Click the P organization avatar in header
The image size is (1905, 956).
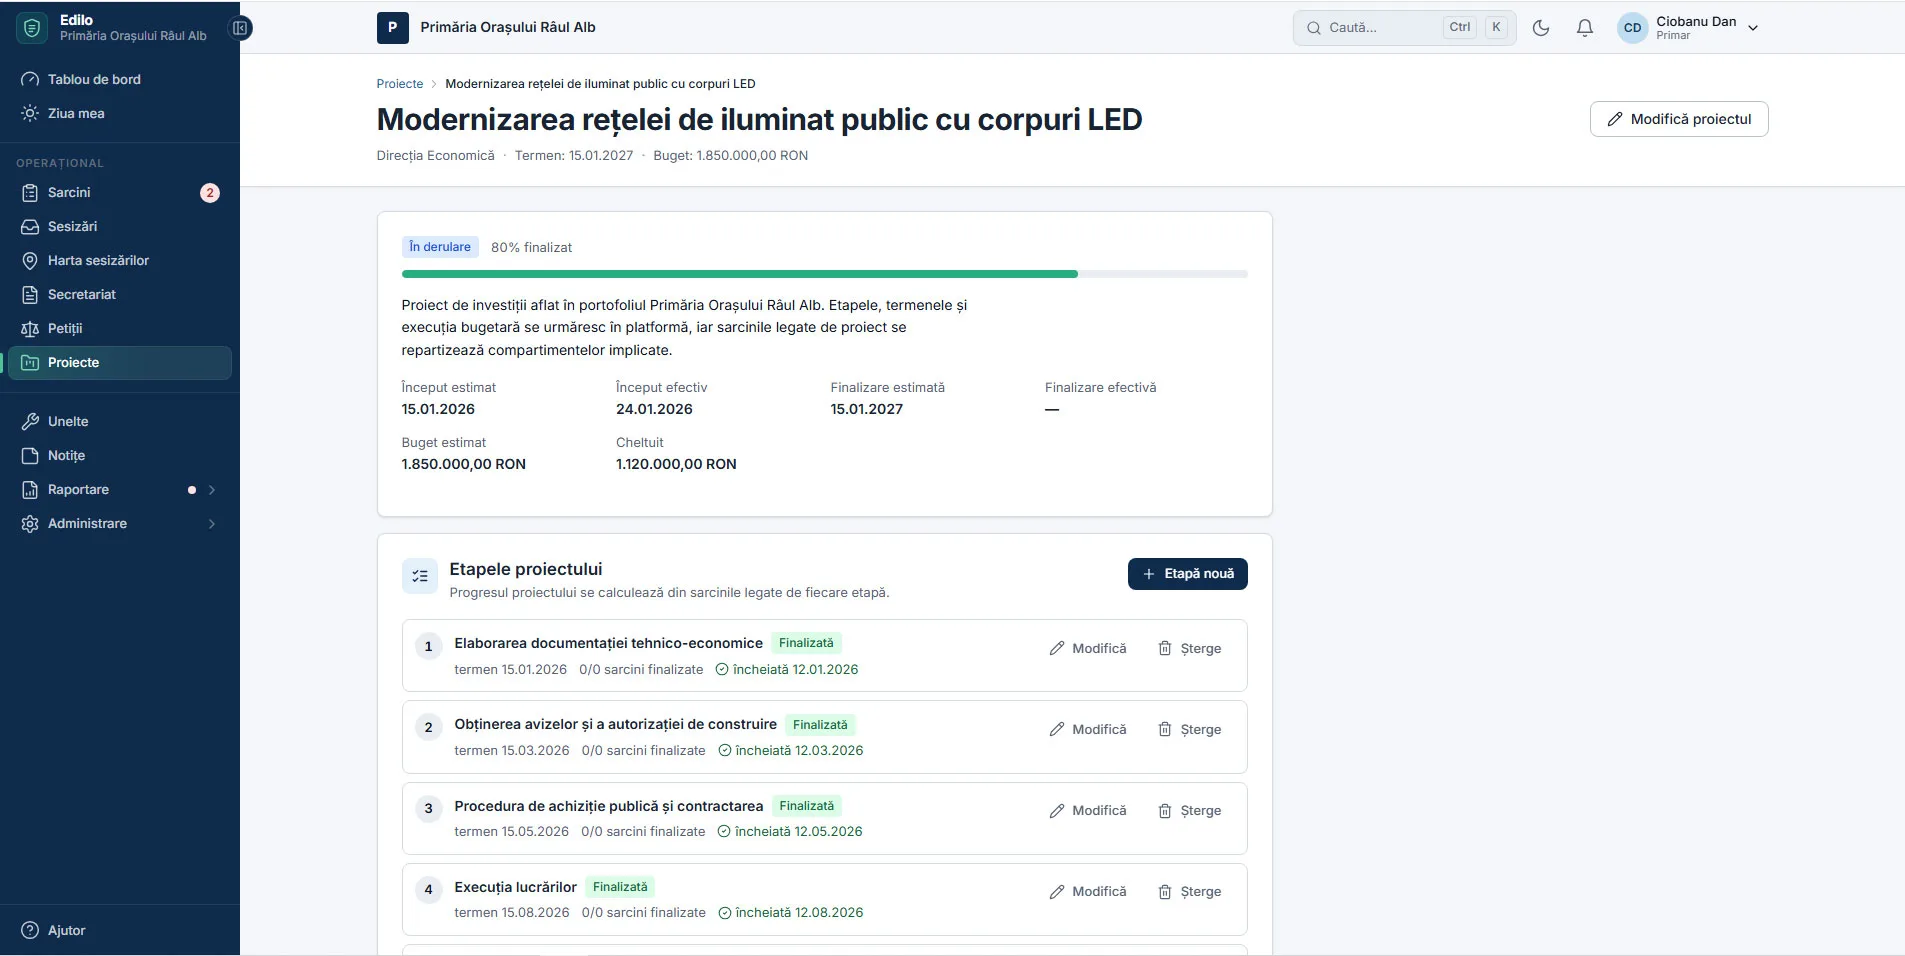pos(393,28)
